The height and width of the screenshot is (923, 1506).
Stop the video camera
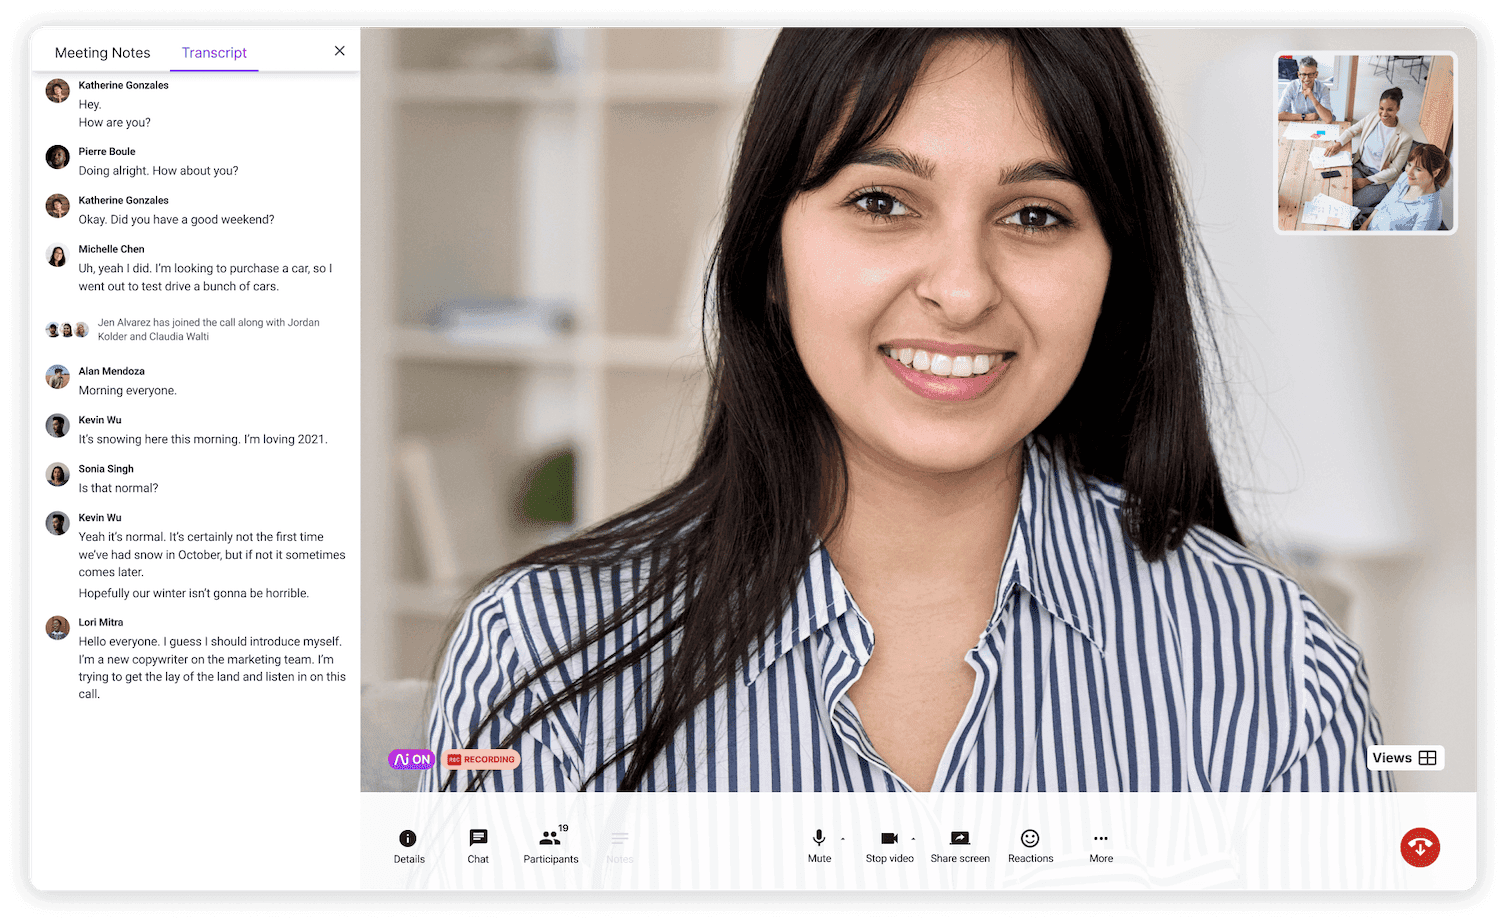click(888, 845)
